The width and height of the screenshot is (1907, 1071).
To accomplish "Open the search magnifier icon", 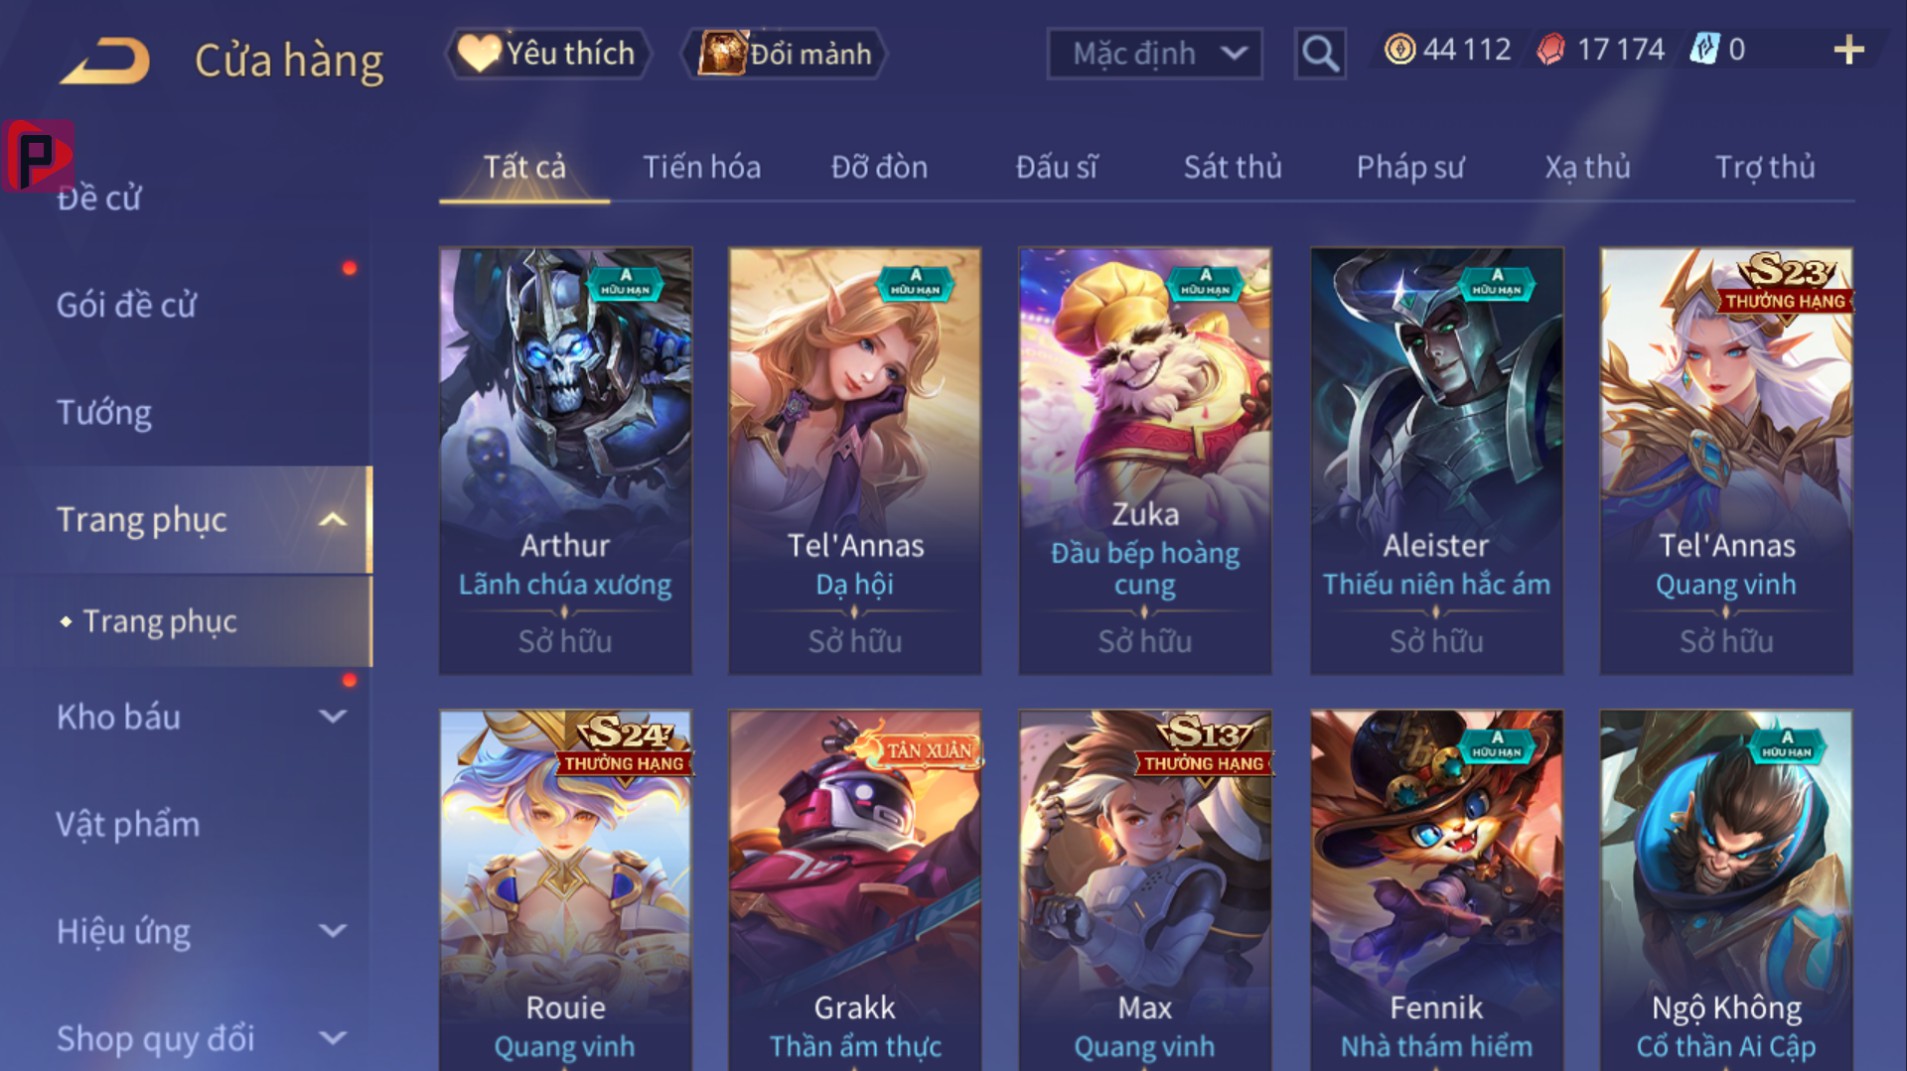I will (1319, 53).
